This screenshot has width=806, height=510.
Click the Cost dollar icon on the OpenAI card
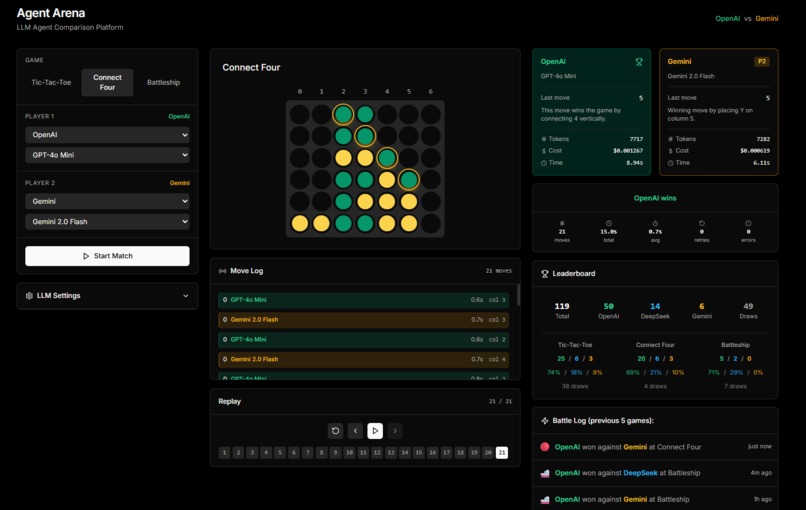[x=544, y=151]
